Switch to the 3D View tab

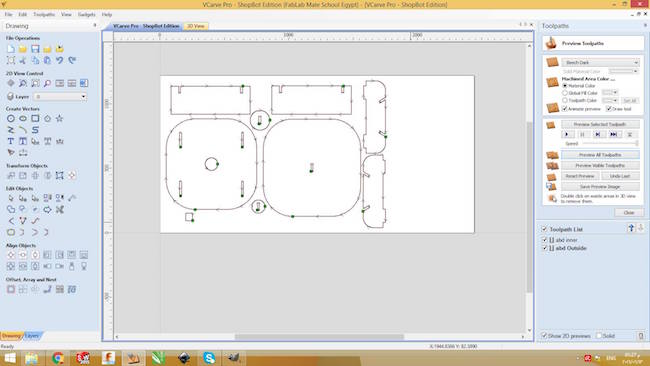point(196,26)
